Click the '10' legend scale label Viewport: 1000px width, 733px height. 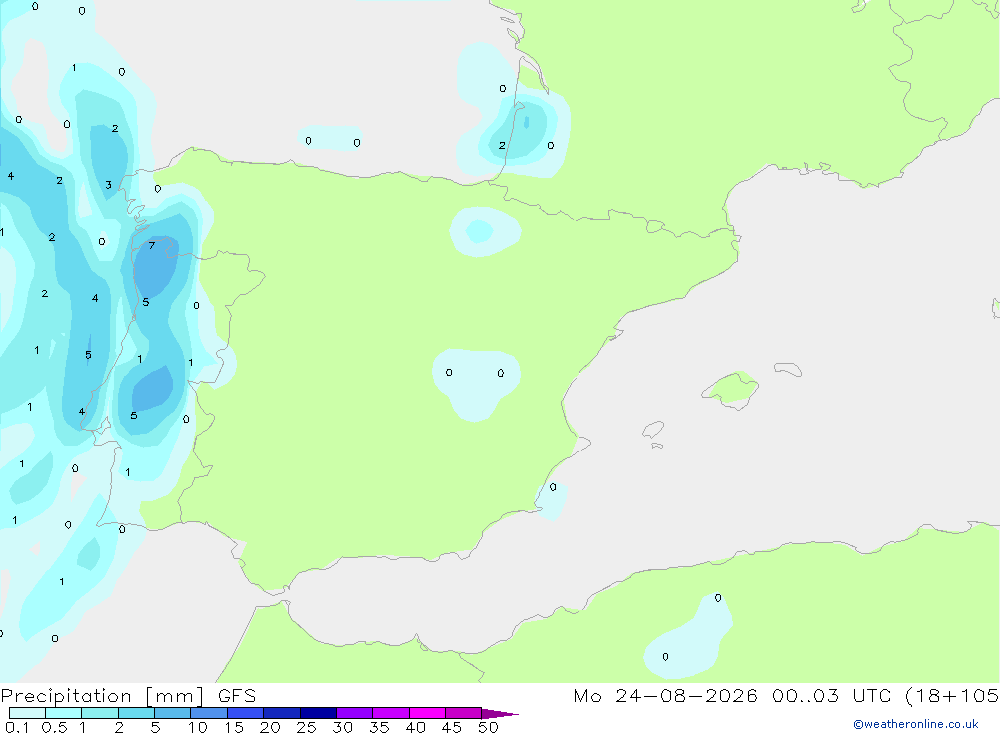click(x=198, y=727)
